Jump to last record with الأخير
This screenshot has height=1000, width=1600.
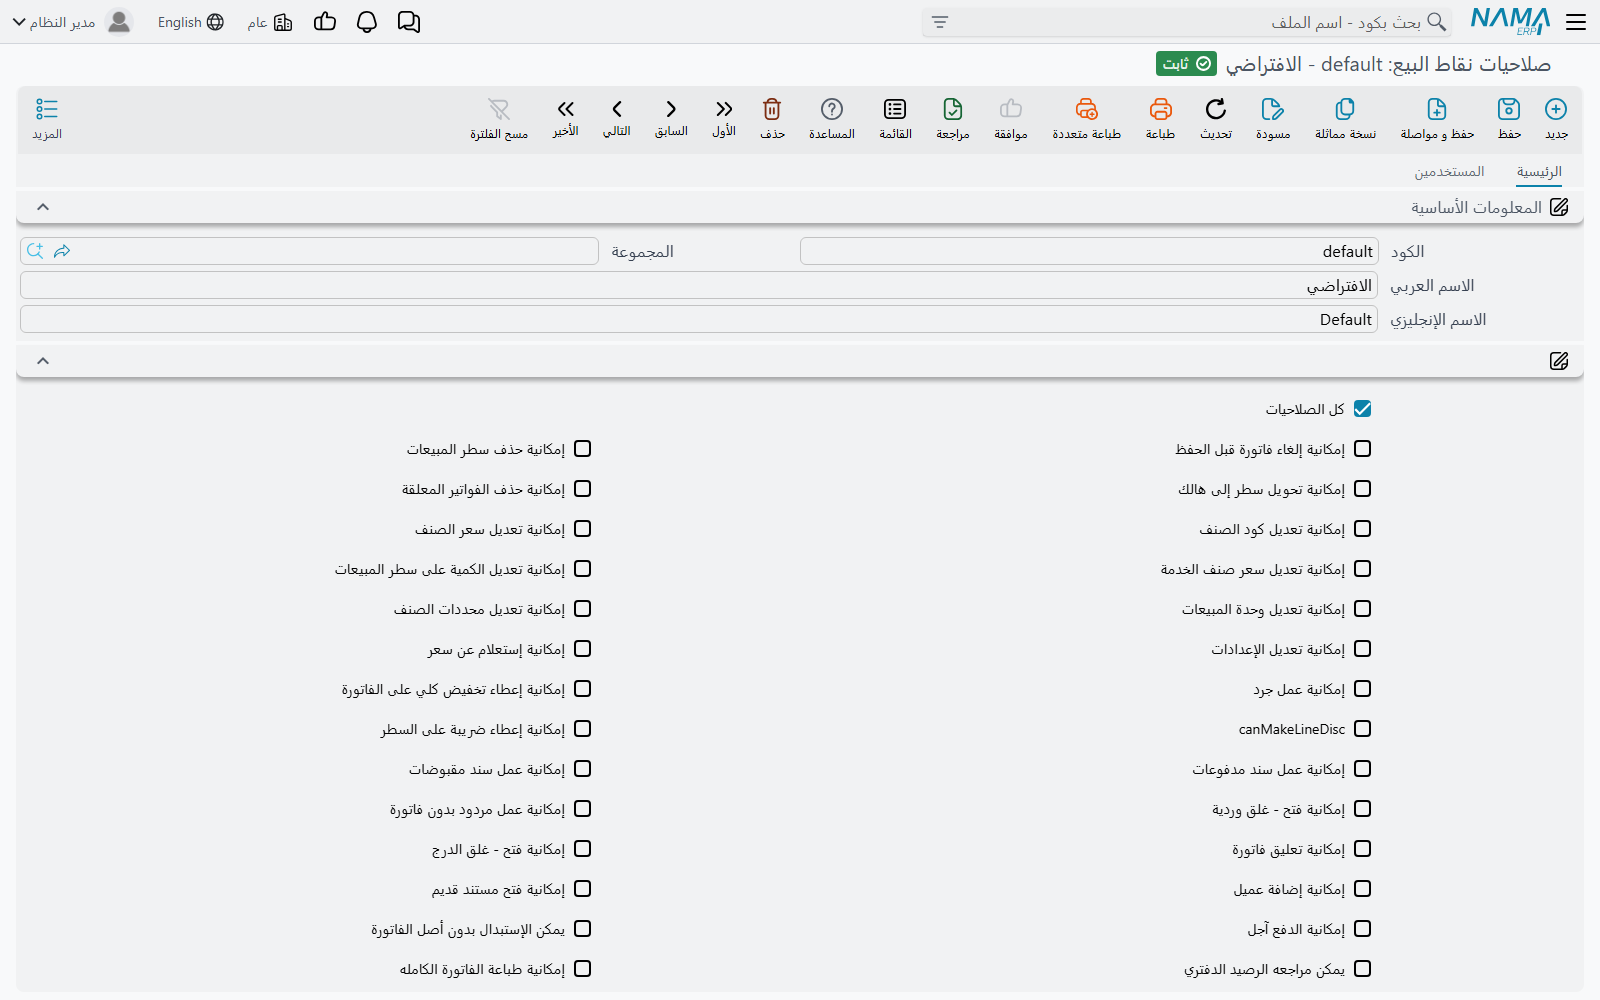[x=566, y=118]
